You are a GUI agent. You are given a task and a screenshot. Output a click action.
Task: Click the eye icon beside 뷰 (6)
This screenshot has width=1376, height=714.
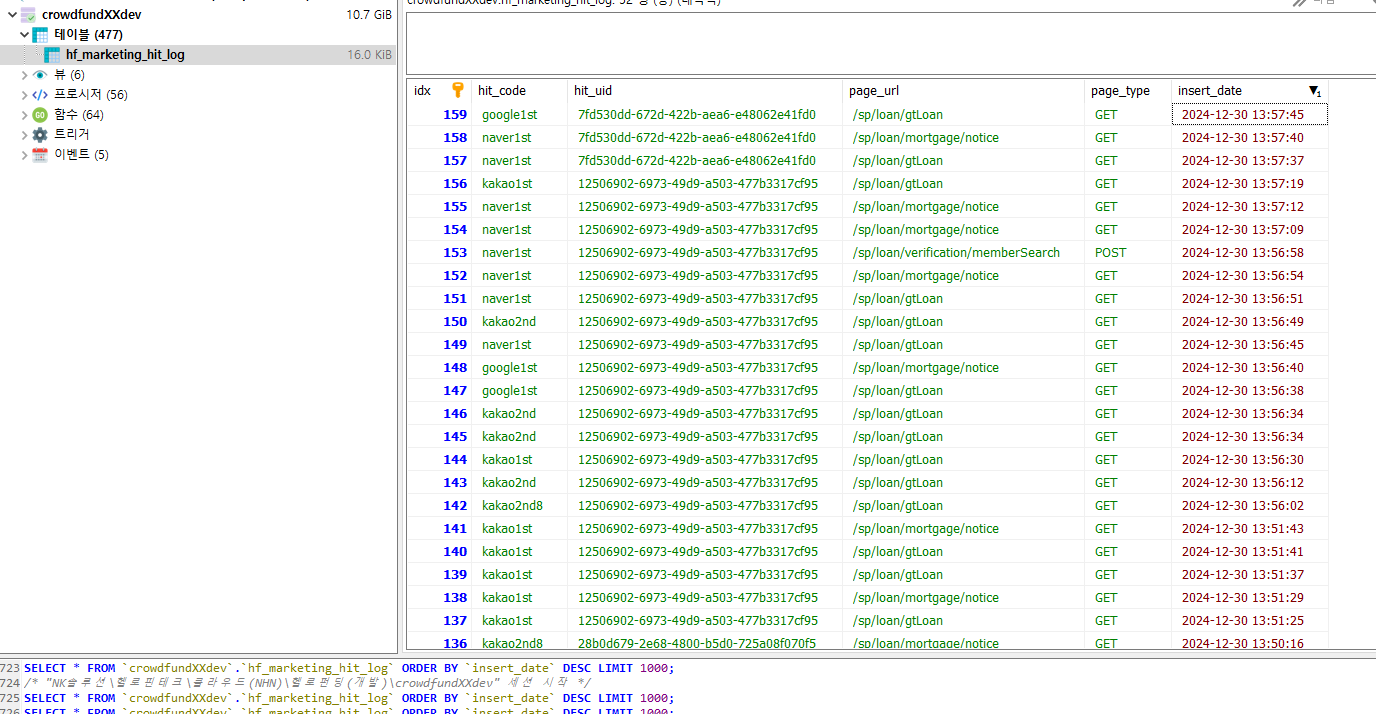(x=40, y=75)
